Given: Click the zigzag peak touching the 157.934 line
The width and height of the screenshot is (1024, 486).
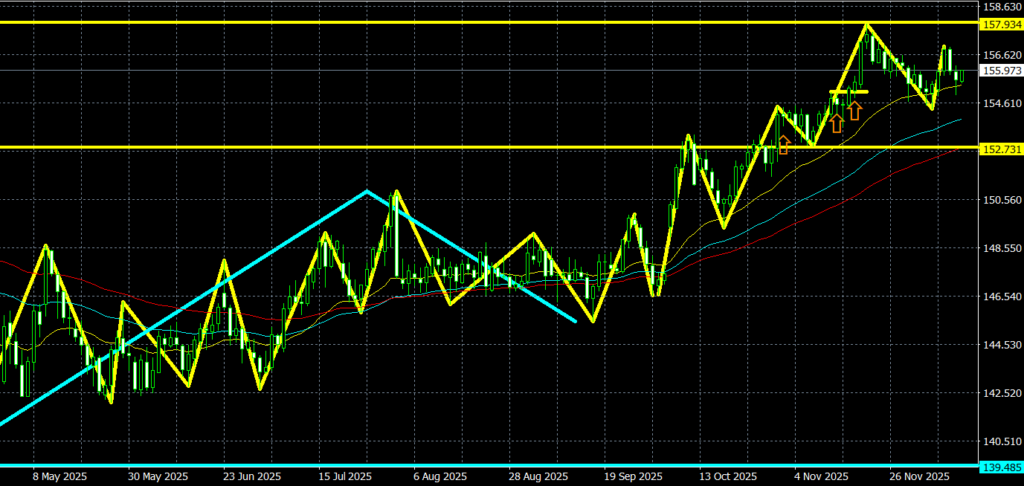Looking at the screenshot, I should pos(866,24).
